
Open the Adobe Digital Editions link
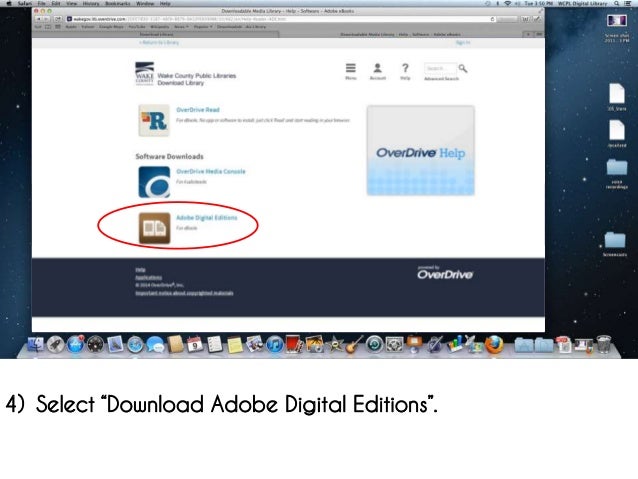pos(206,218)
